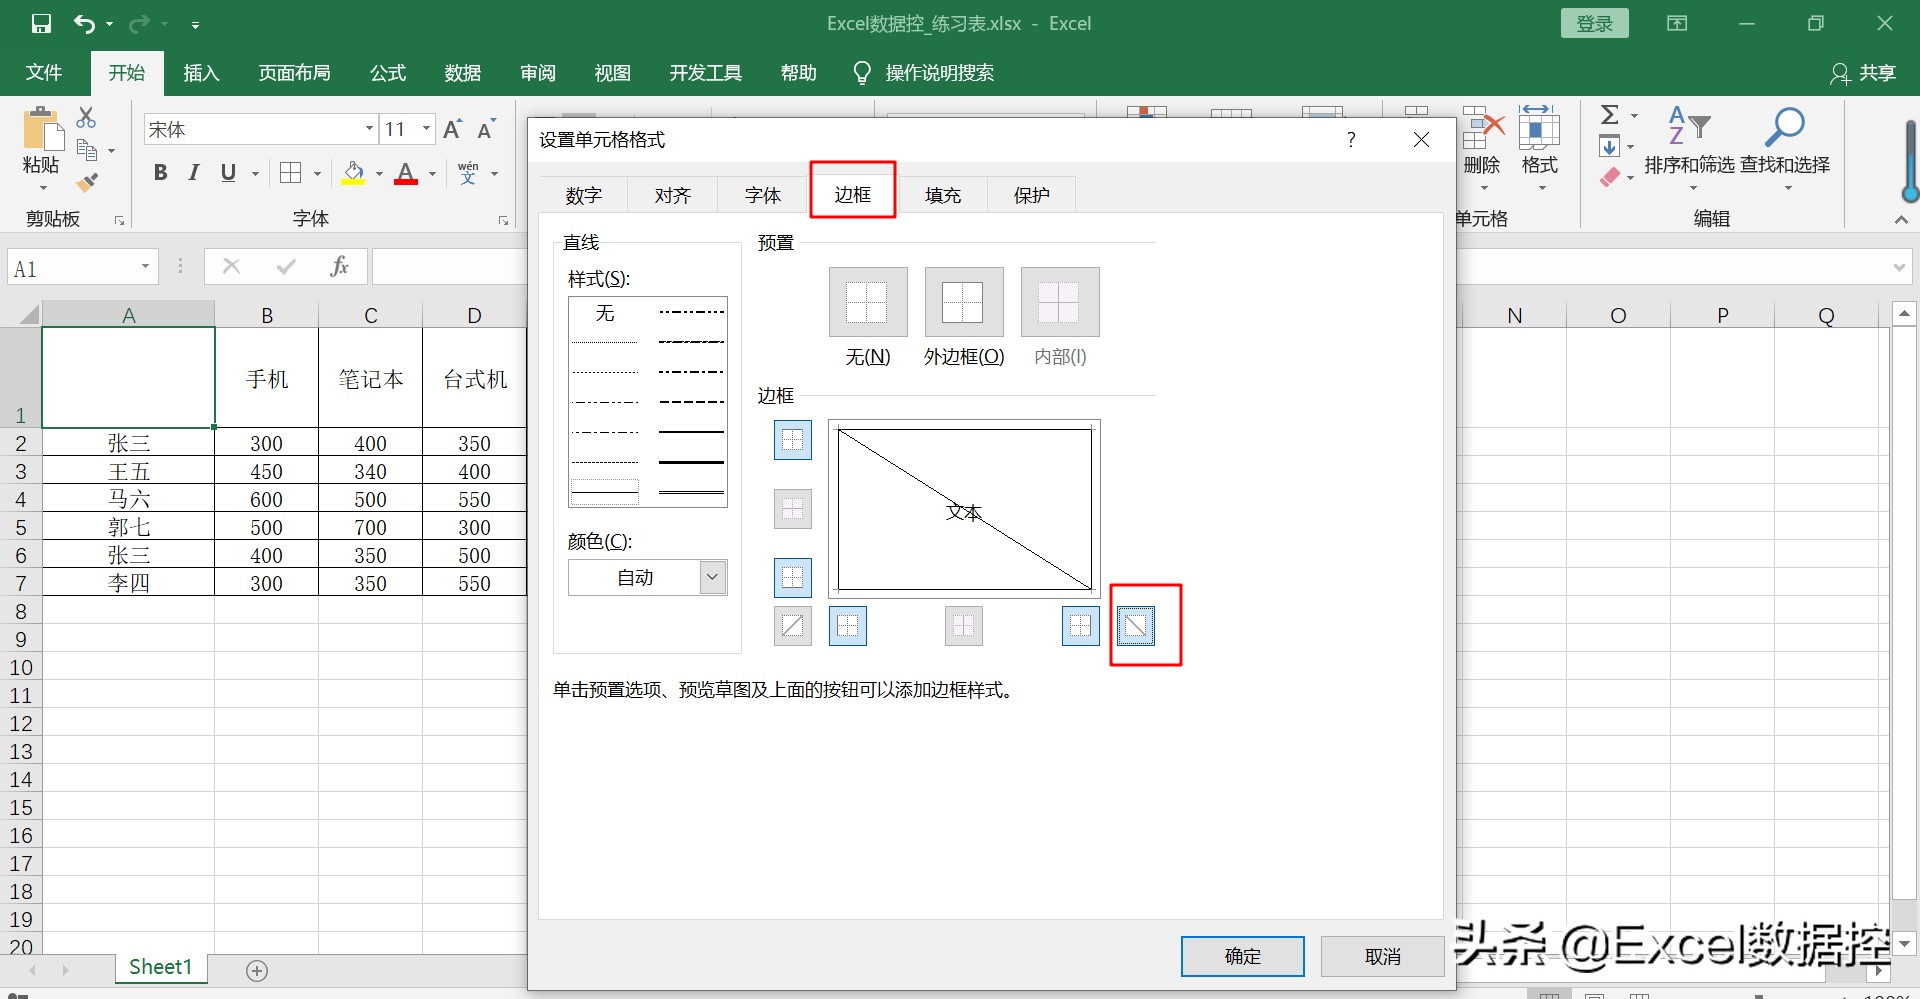Enable the diagonal down border
Image resolution: width=1920 pixels, height=999 pixels.
[x=1135, y=625]
